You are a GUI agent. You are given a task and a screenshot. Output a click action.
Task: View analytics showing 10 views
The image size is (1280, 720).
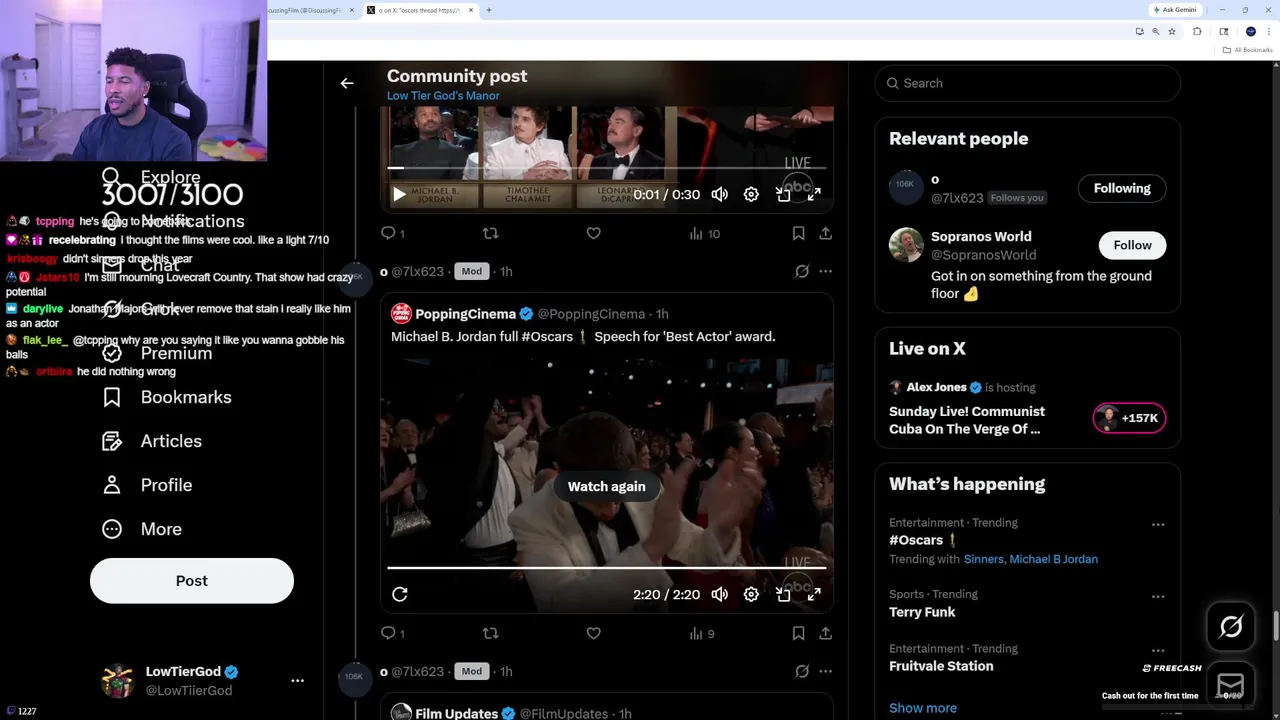704,233
